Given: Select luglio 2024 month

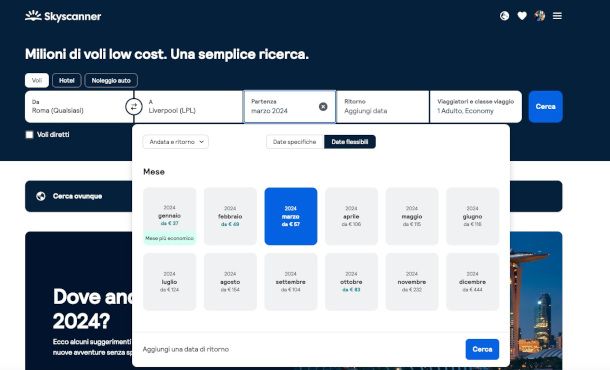Looking at the screenshot, I should click(170, 282).
